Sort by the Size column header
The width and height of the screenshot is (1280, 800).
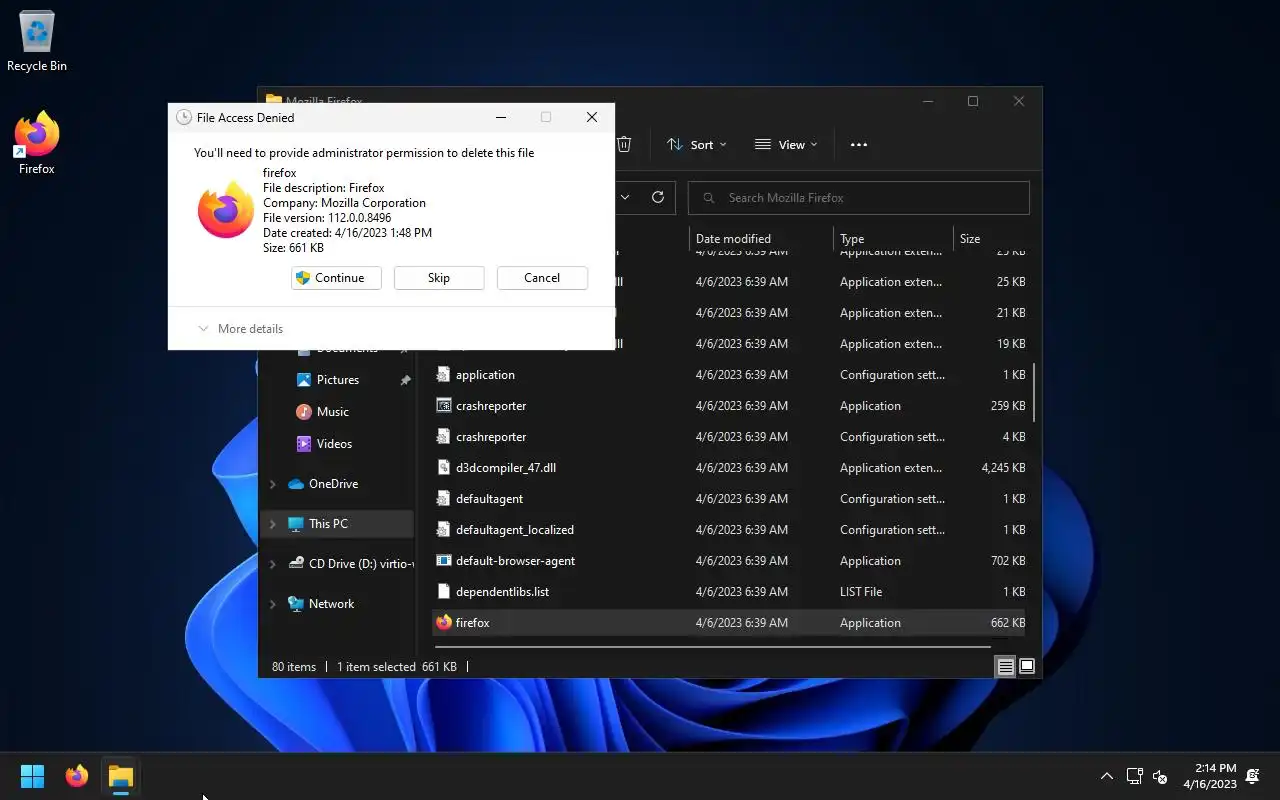(990, 238)
